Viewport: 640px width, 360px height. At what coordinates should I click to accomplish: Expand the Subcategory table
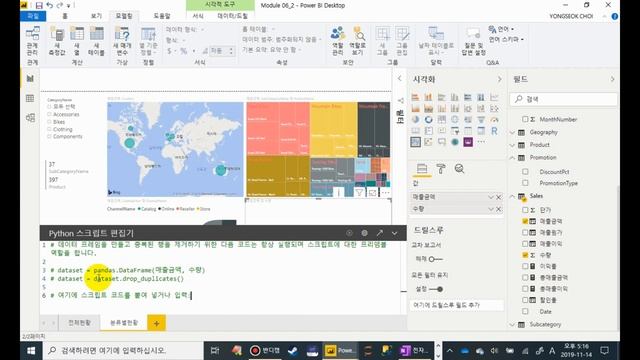[x=513, y=324]
